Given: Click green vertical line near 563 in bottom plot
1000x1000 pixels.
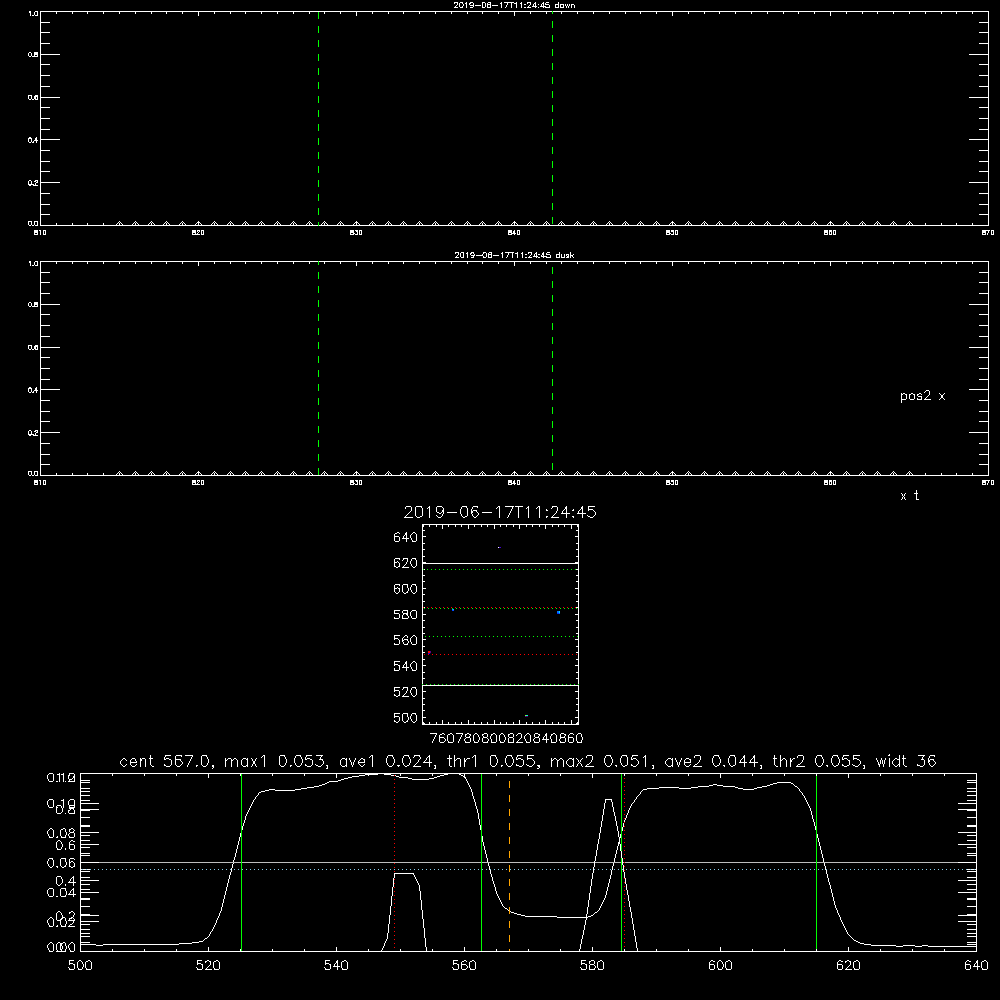Looking at the screenshot, I should [482, 861].
